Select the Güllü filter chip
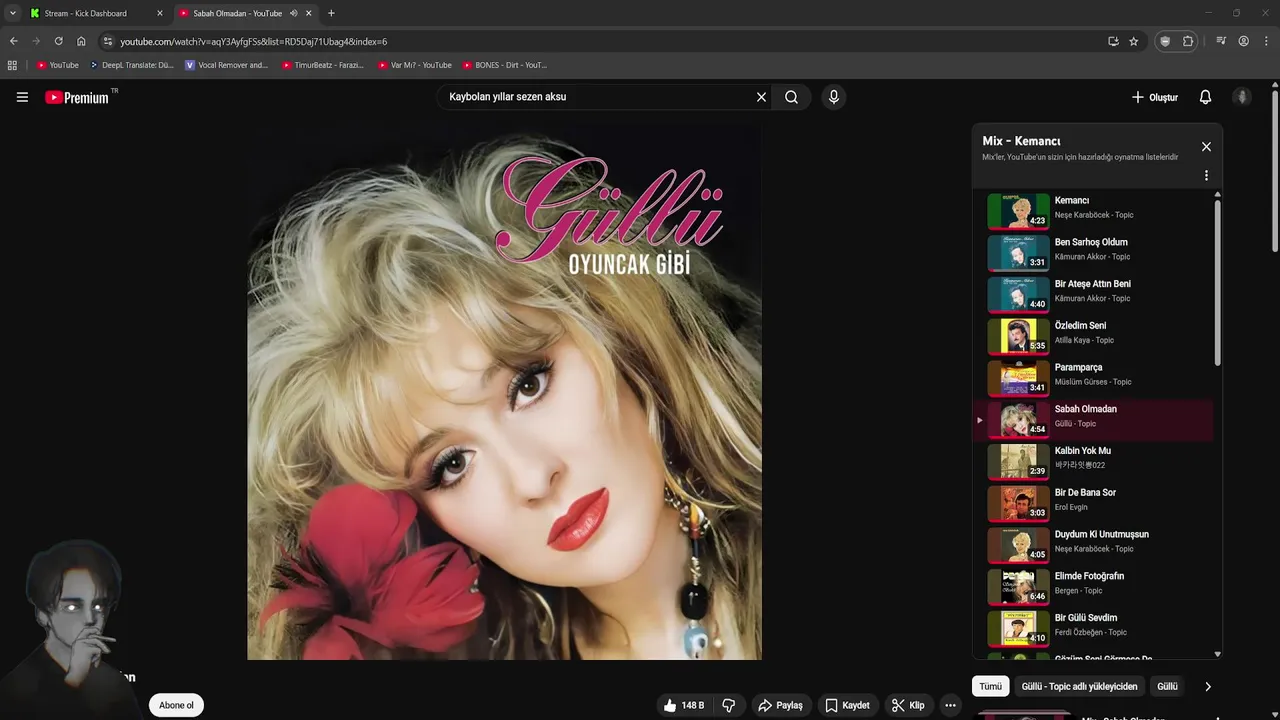The width and height of the screenshot is (1280, 720). click(1167, 686)
